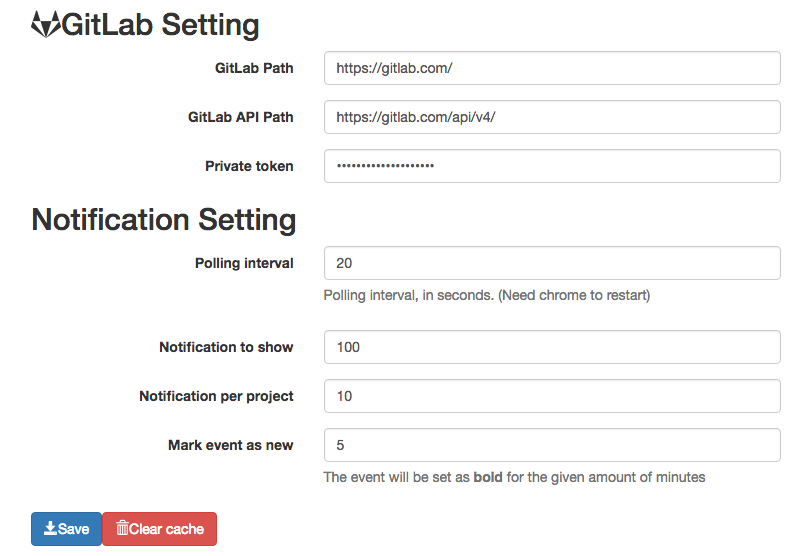Click the Notification to show field
This screenshot has width=792, height=556.
[x=552, y=347]
